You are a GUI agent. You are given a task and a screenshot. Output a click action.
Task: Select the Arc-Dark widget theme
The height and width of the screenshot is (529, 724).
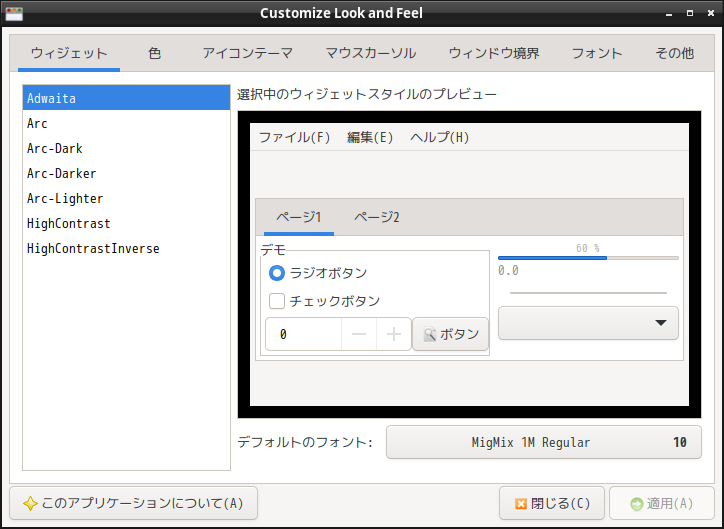tap(55, 149)
